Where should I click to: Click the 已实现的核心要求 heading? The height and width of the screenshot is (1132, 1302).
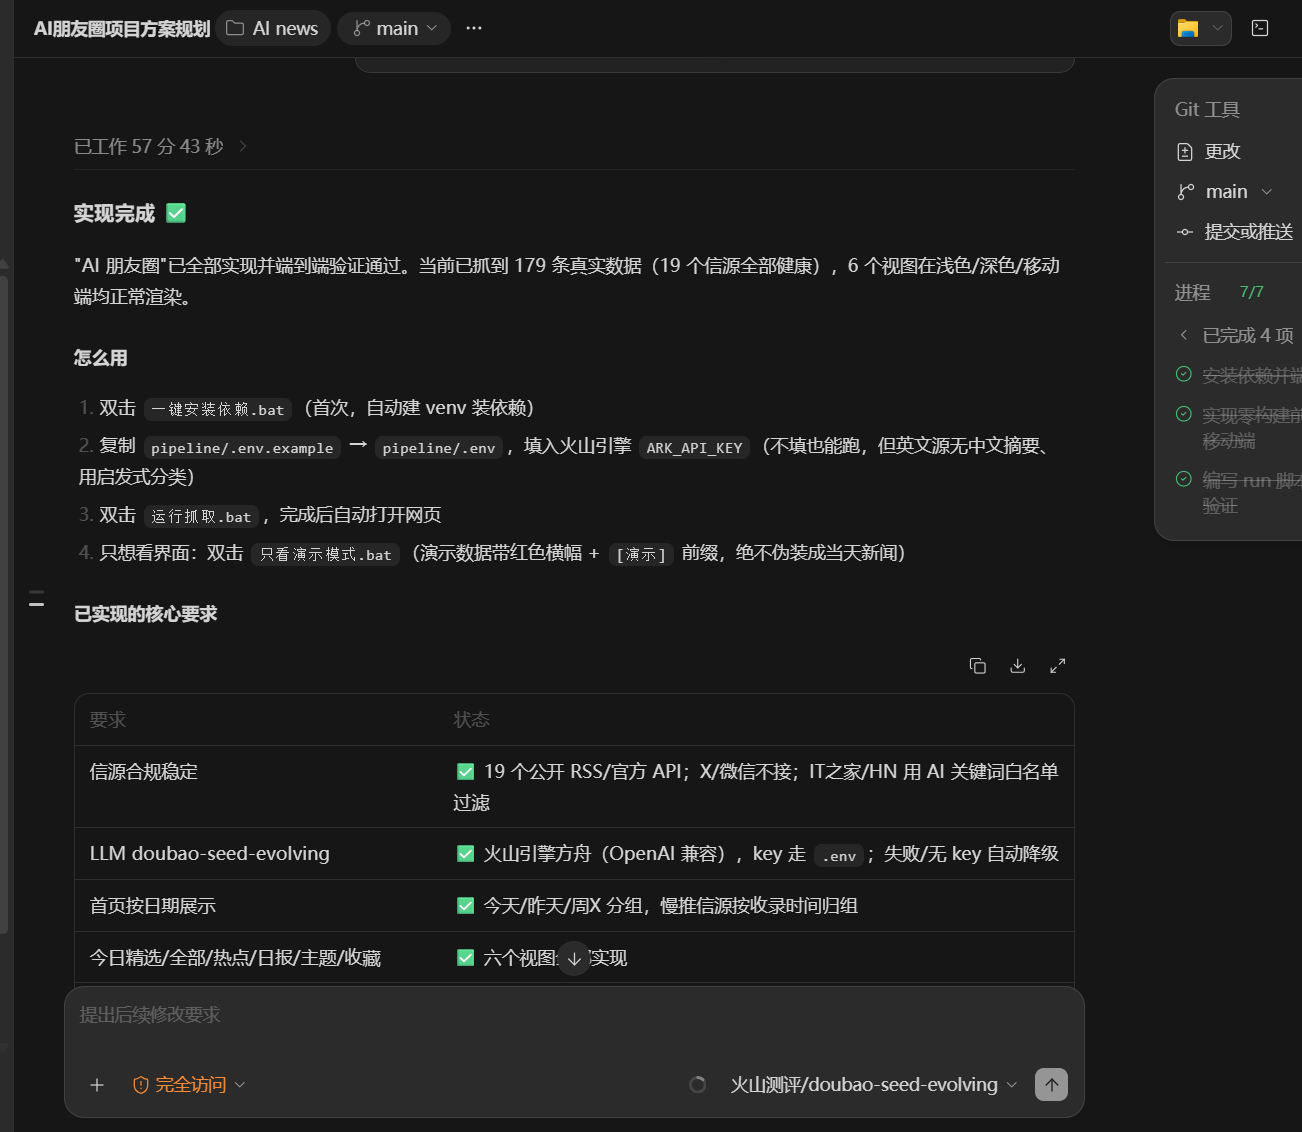click(x=146, y=614)
